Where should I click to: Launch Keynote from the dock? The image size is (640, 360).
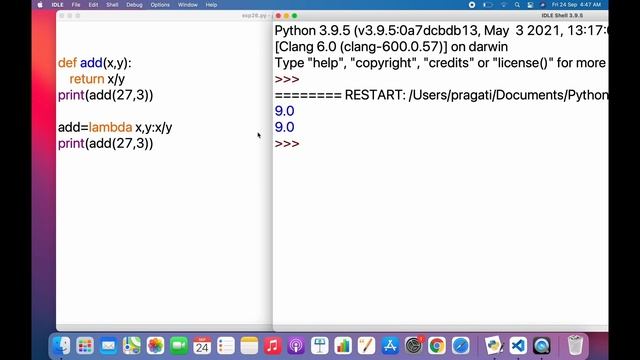point(320,346)
